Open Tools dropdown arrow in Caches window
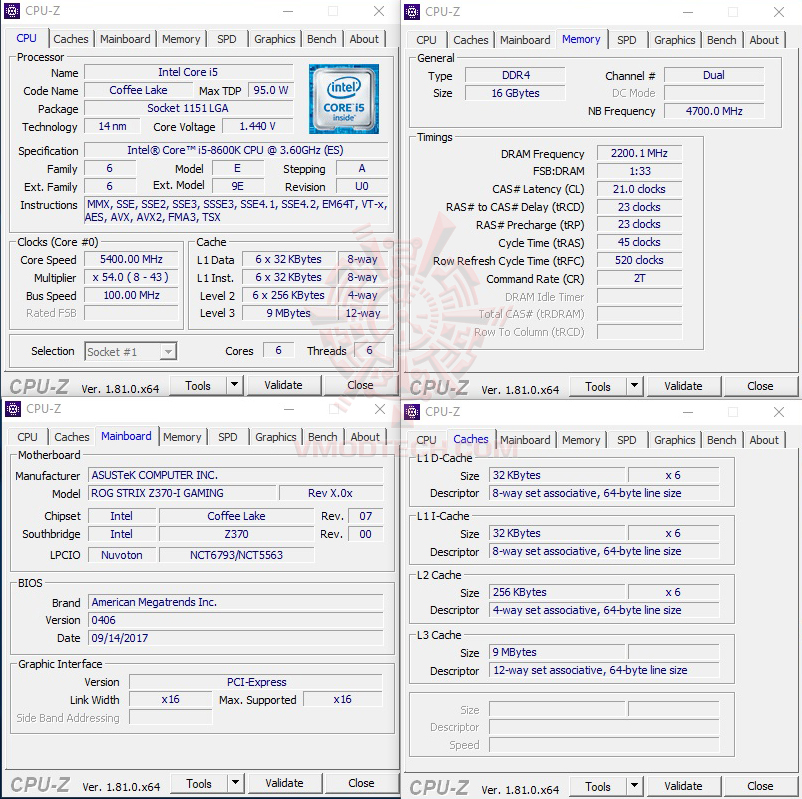The height and width of the screenshot is (799, 802). pyautogui.click(x=634, y=786)
